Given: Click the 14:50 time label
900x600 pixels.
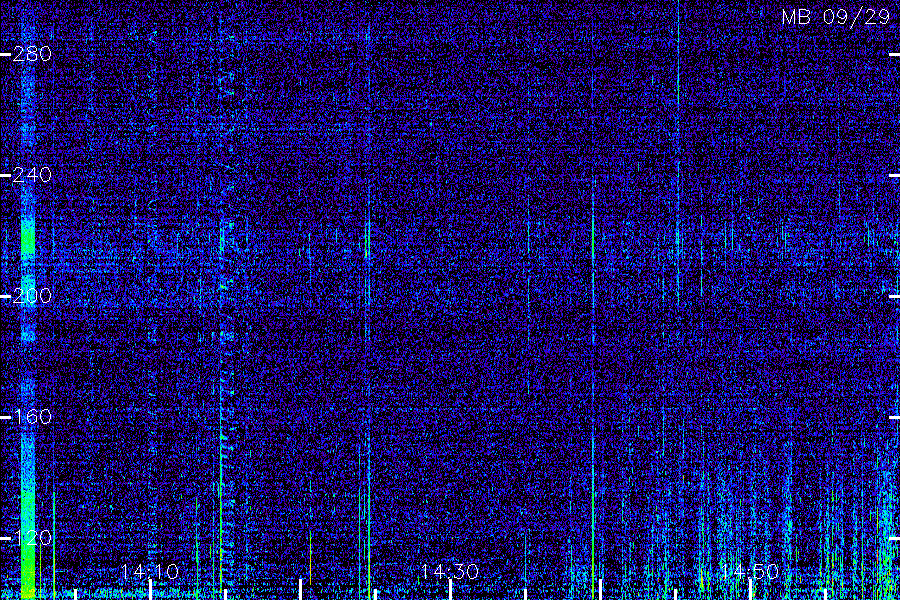Looking at the screenshot, I should coord(750,571).
